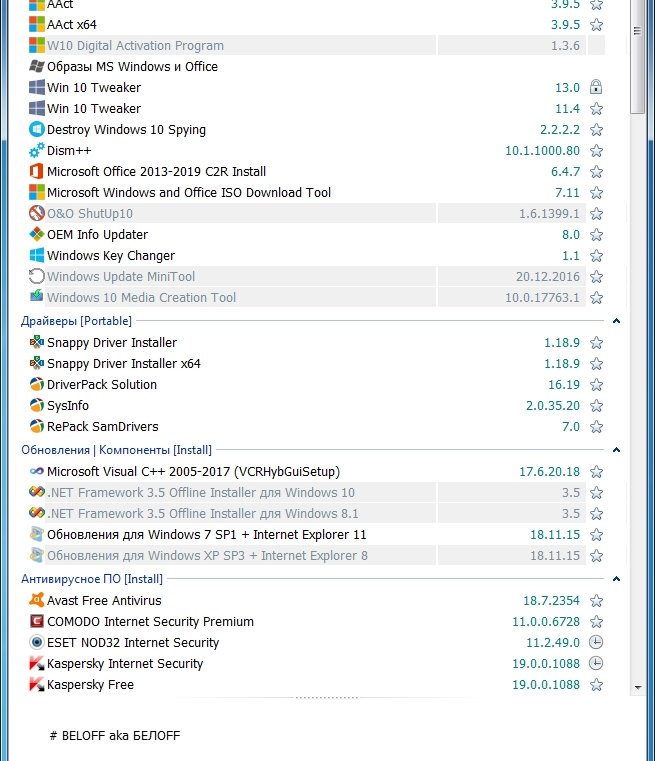
Task: Click the Windows 10 Media Creation Tool icon
Action: click(36, 296)
